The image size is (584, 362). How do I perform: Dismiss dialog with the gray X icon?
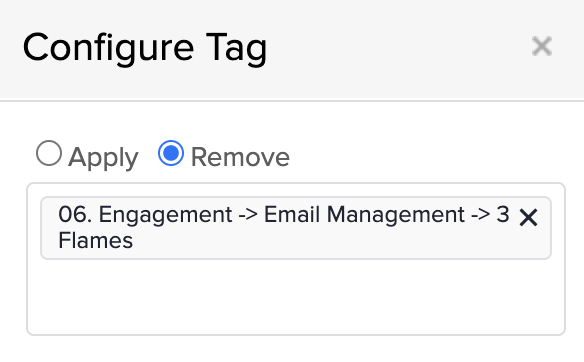[x=542, y=47]
